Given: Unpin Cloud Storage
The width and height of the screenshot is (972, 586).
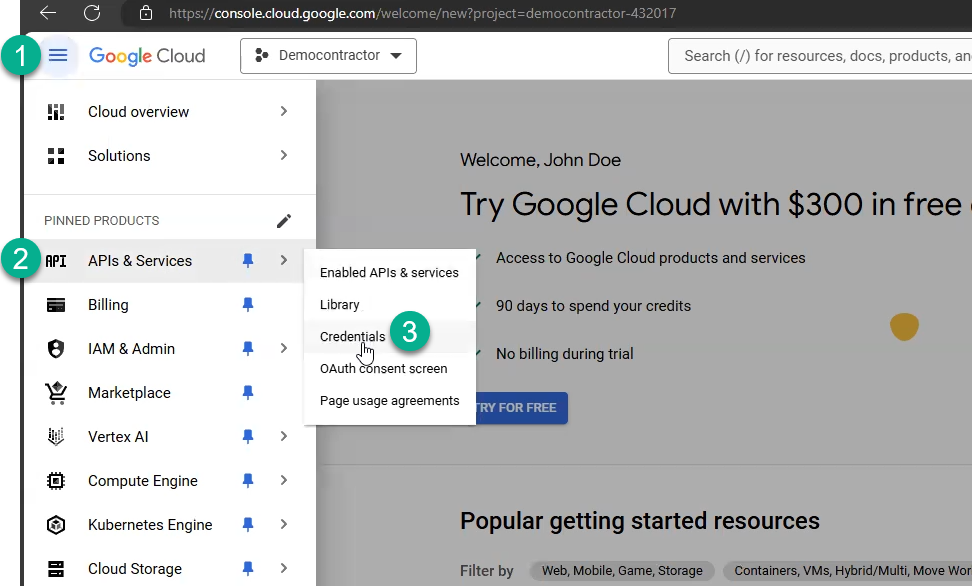Looking at the screenshot, I should click(x=248, y=568).
